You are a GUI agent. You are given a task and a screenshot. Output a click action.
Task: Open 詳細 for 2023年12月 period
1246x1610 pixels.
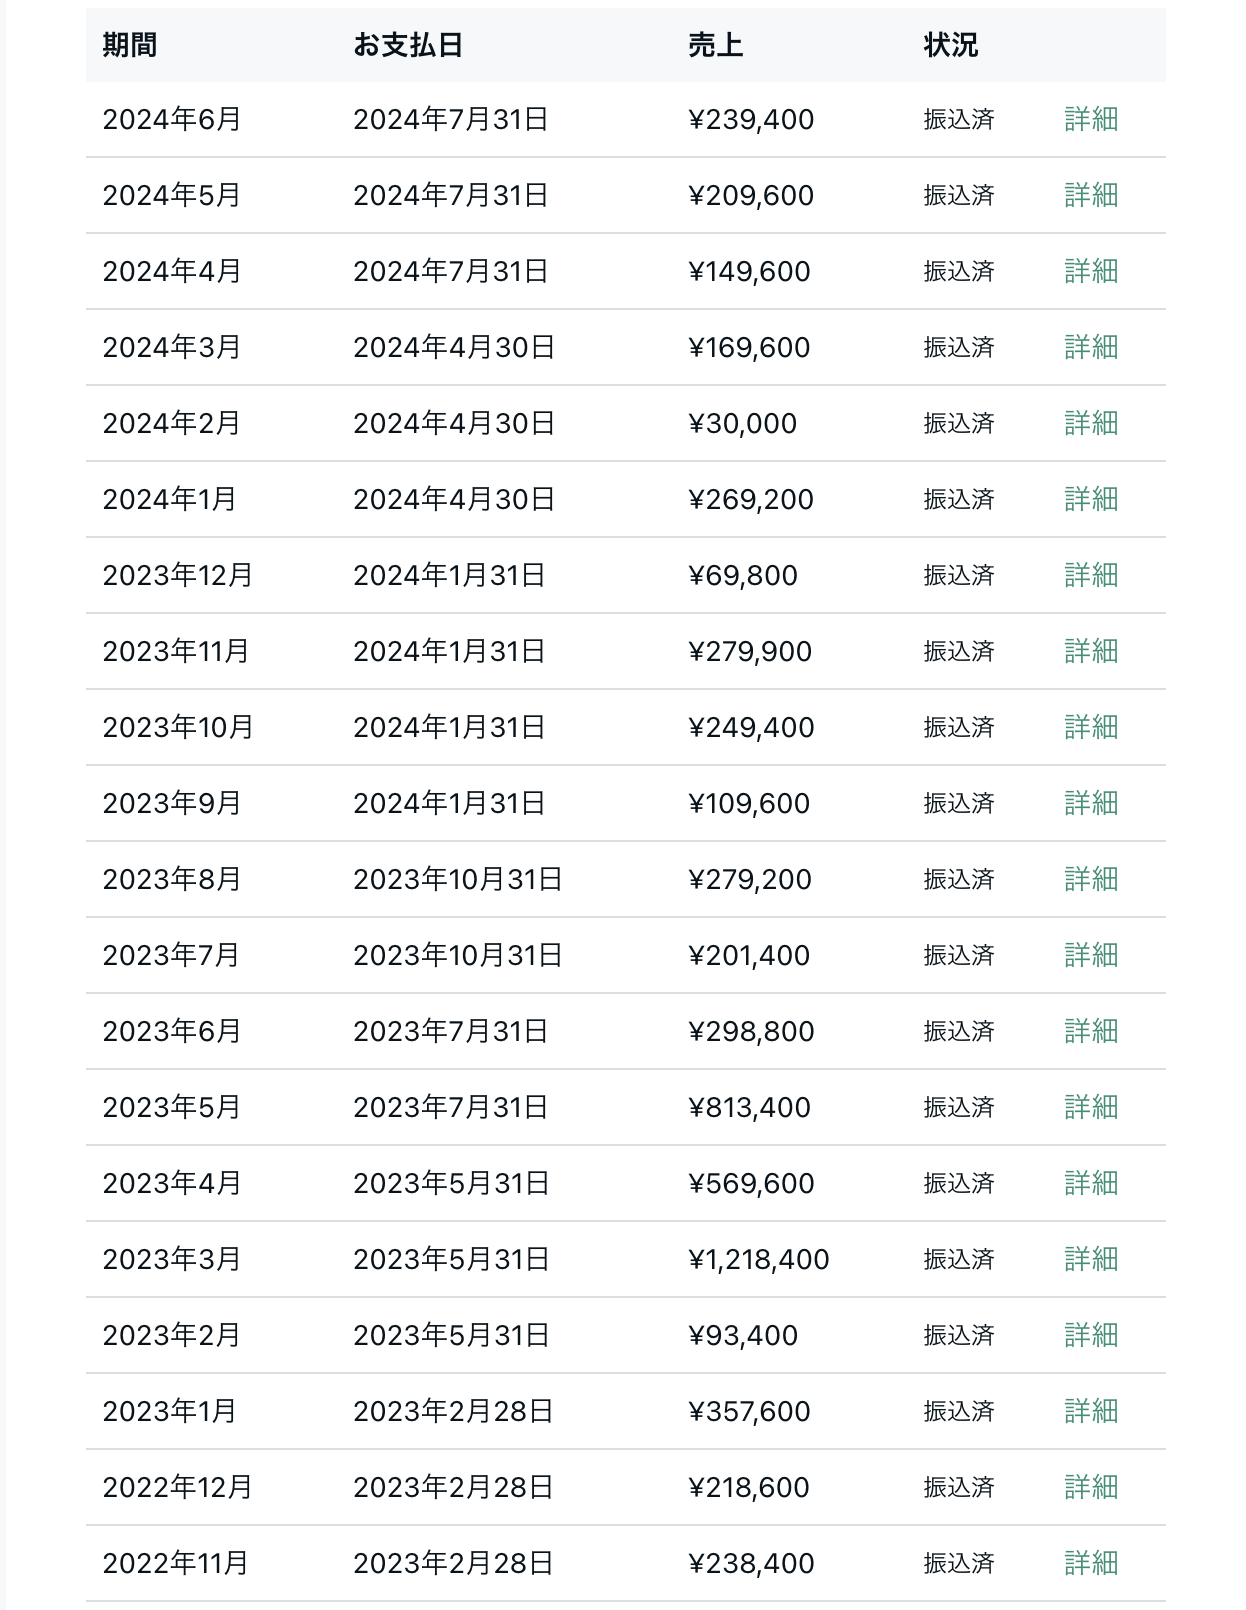pos(1091,575)
